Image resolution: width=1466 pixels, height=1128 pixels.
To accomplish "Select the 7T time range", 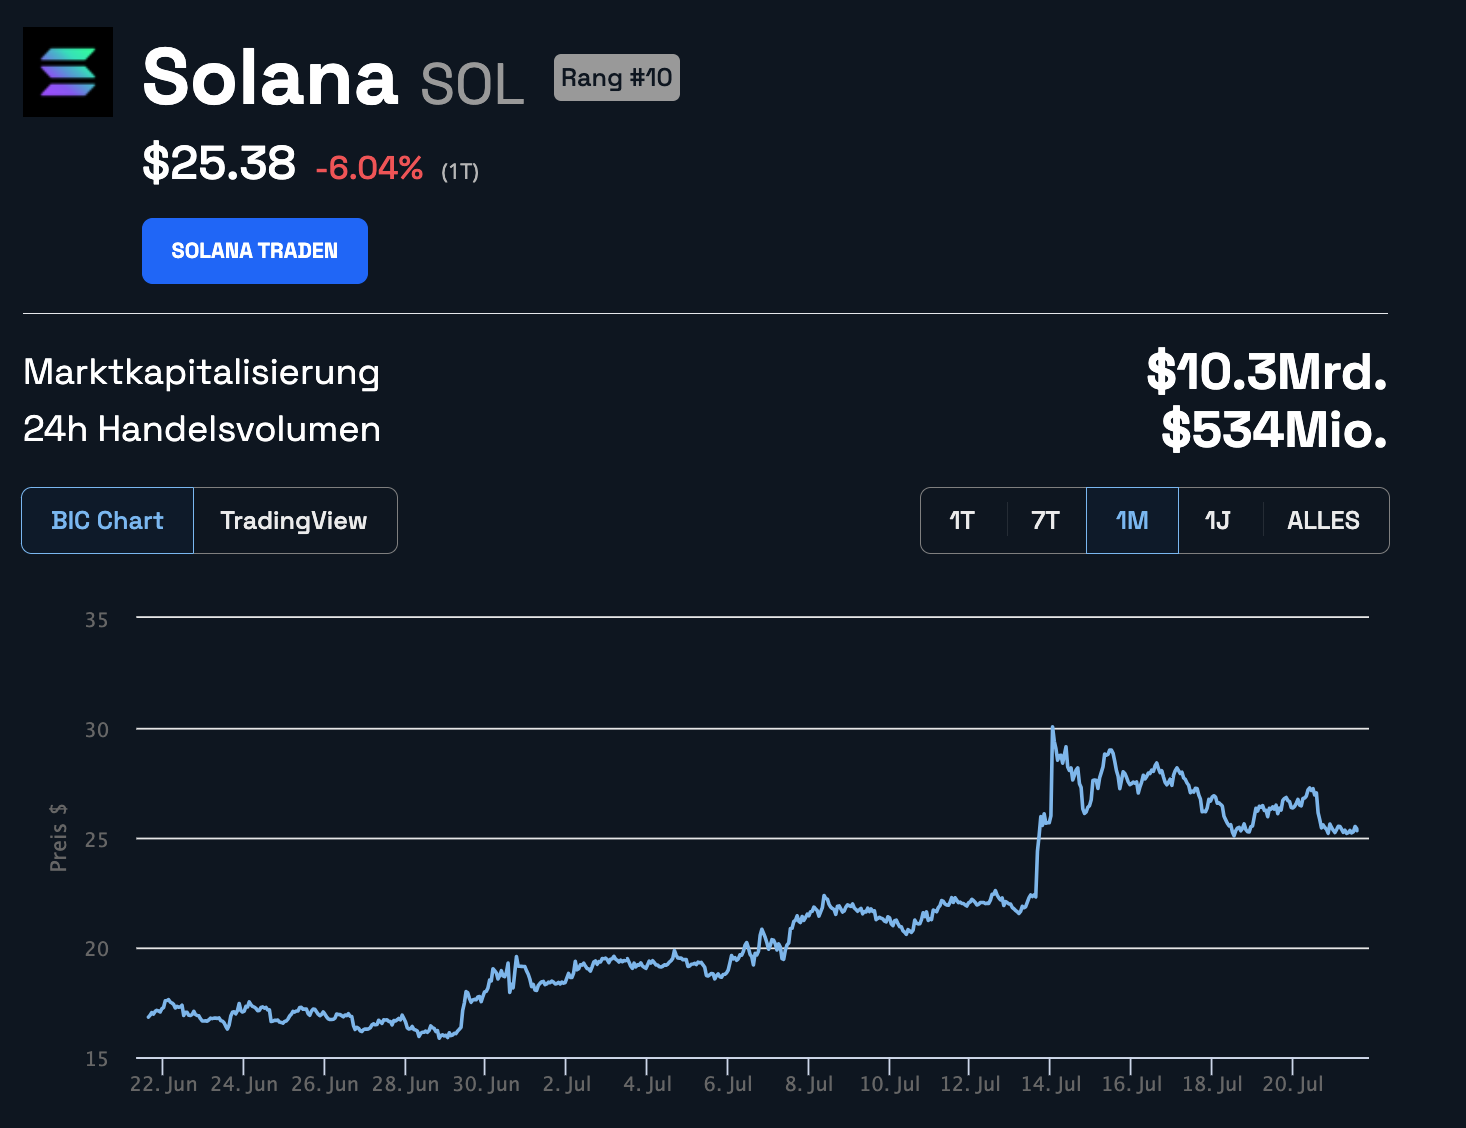I will (1045, 521).
